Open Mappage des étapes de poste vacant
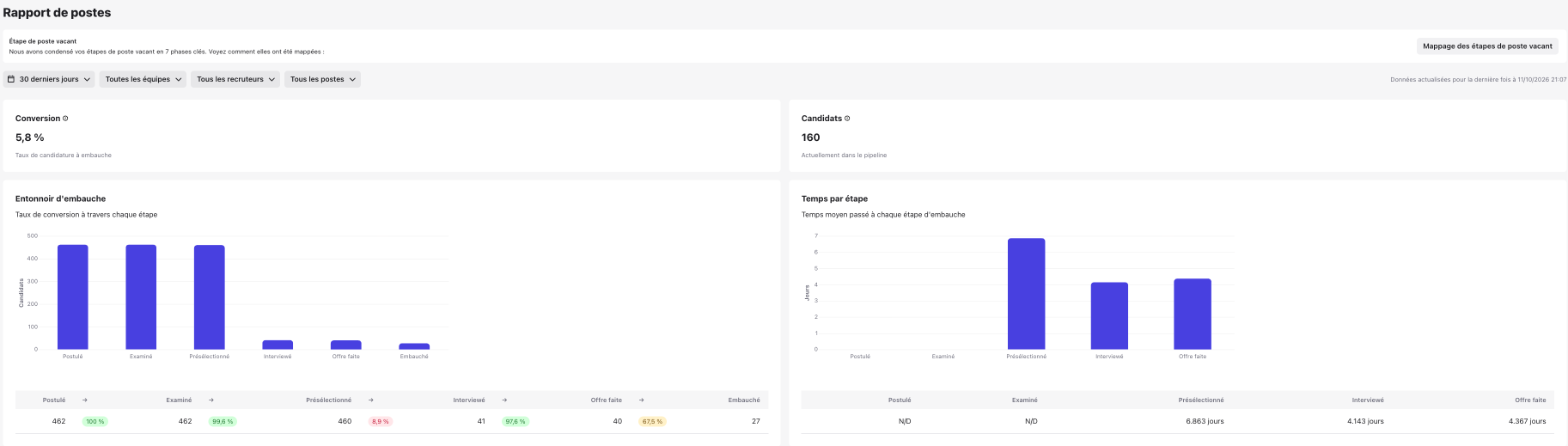This screenshot has height=446, width=1568. pos(1487,46)
